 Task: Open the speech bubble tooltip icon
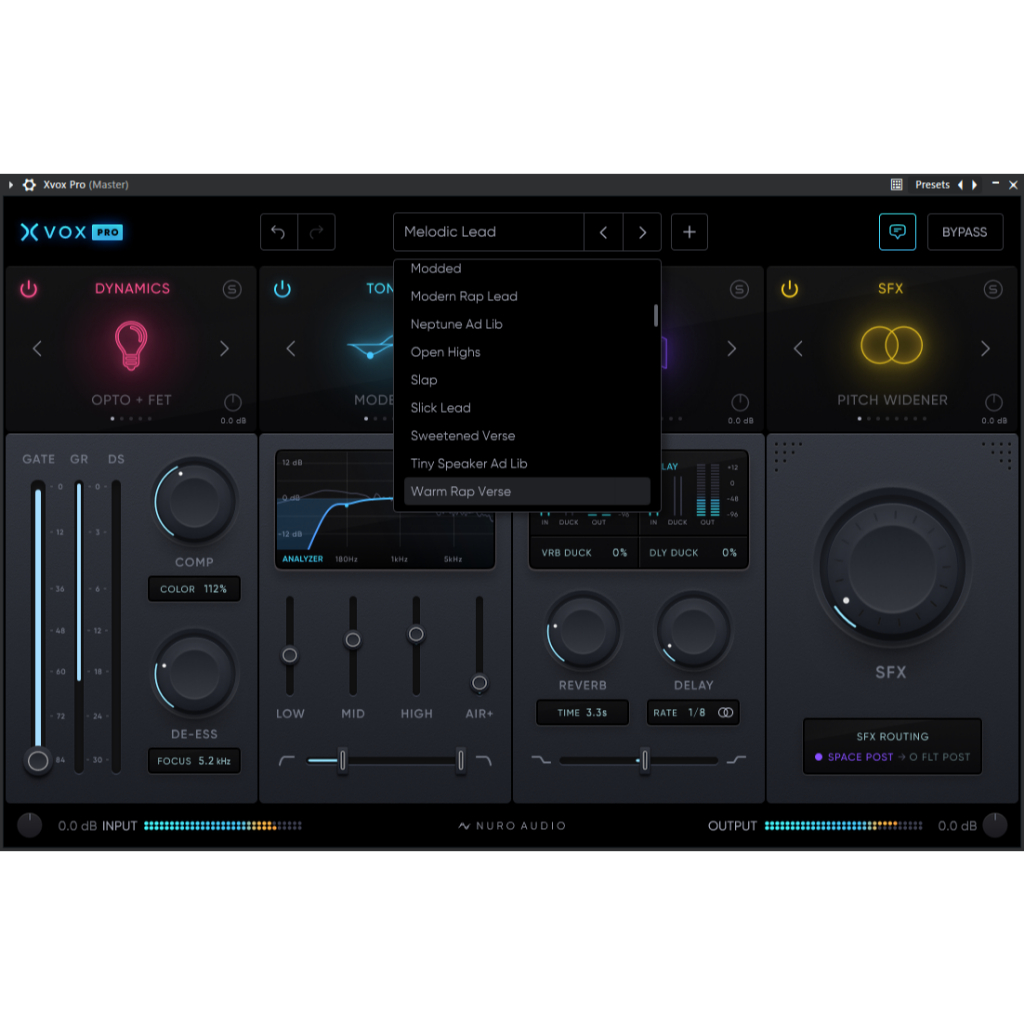click(x=897, y=232)
